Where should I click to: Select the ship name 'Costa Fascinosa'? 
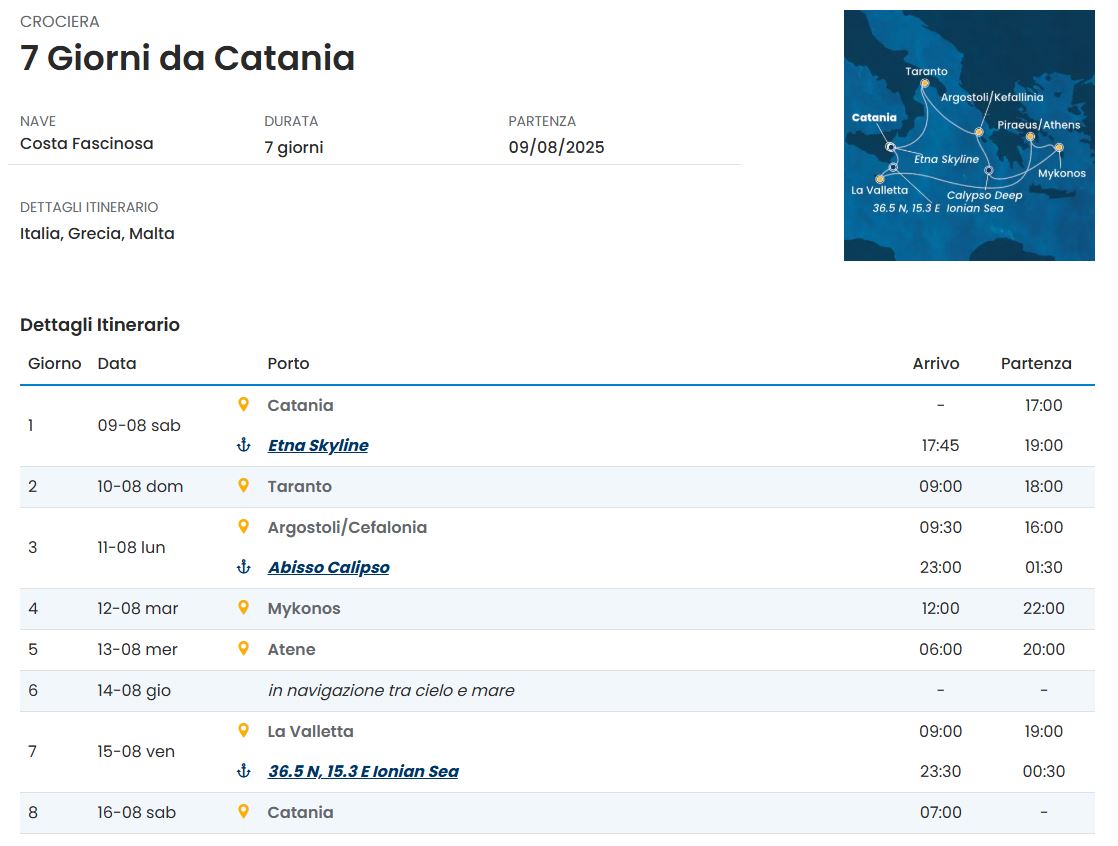coord(86,143)
